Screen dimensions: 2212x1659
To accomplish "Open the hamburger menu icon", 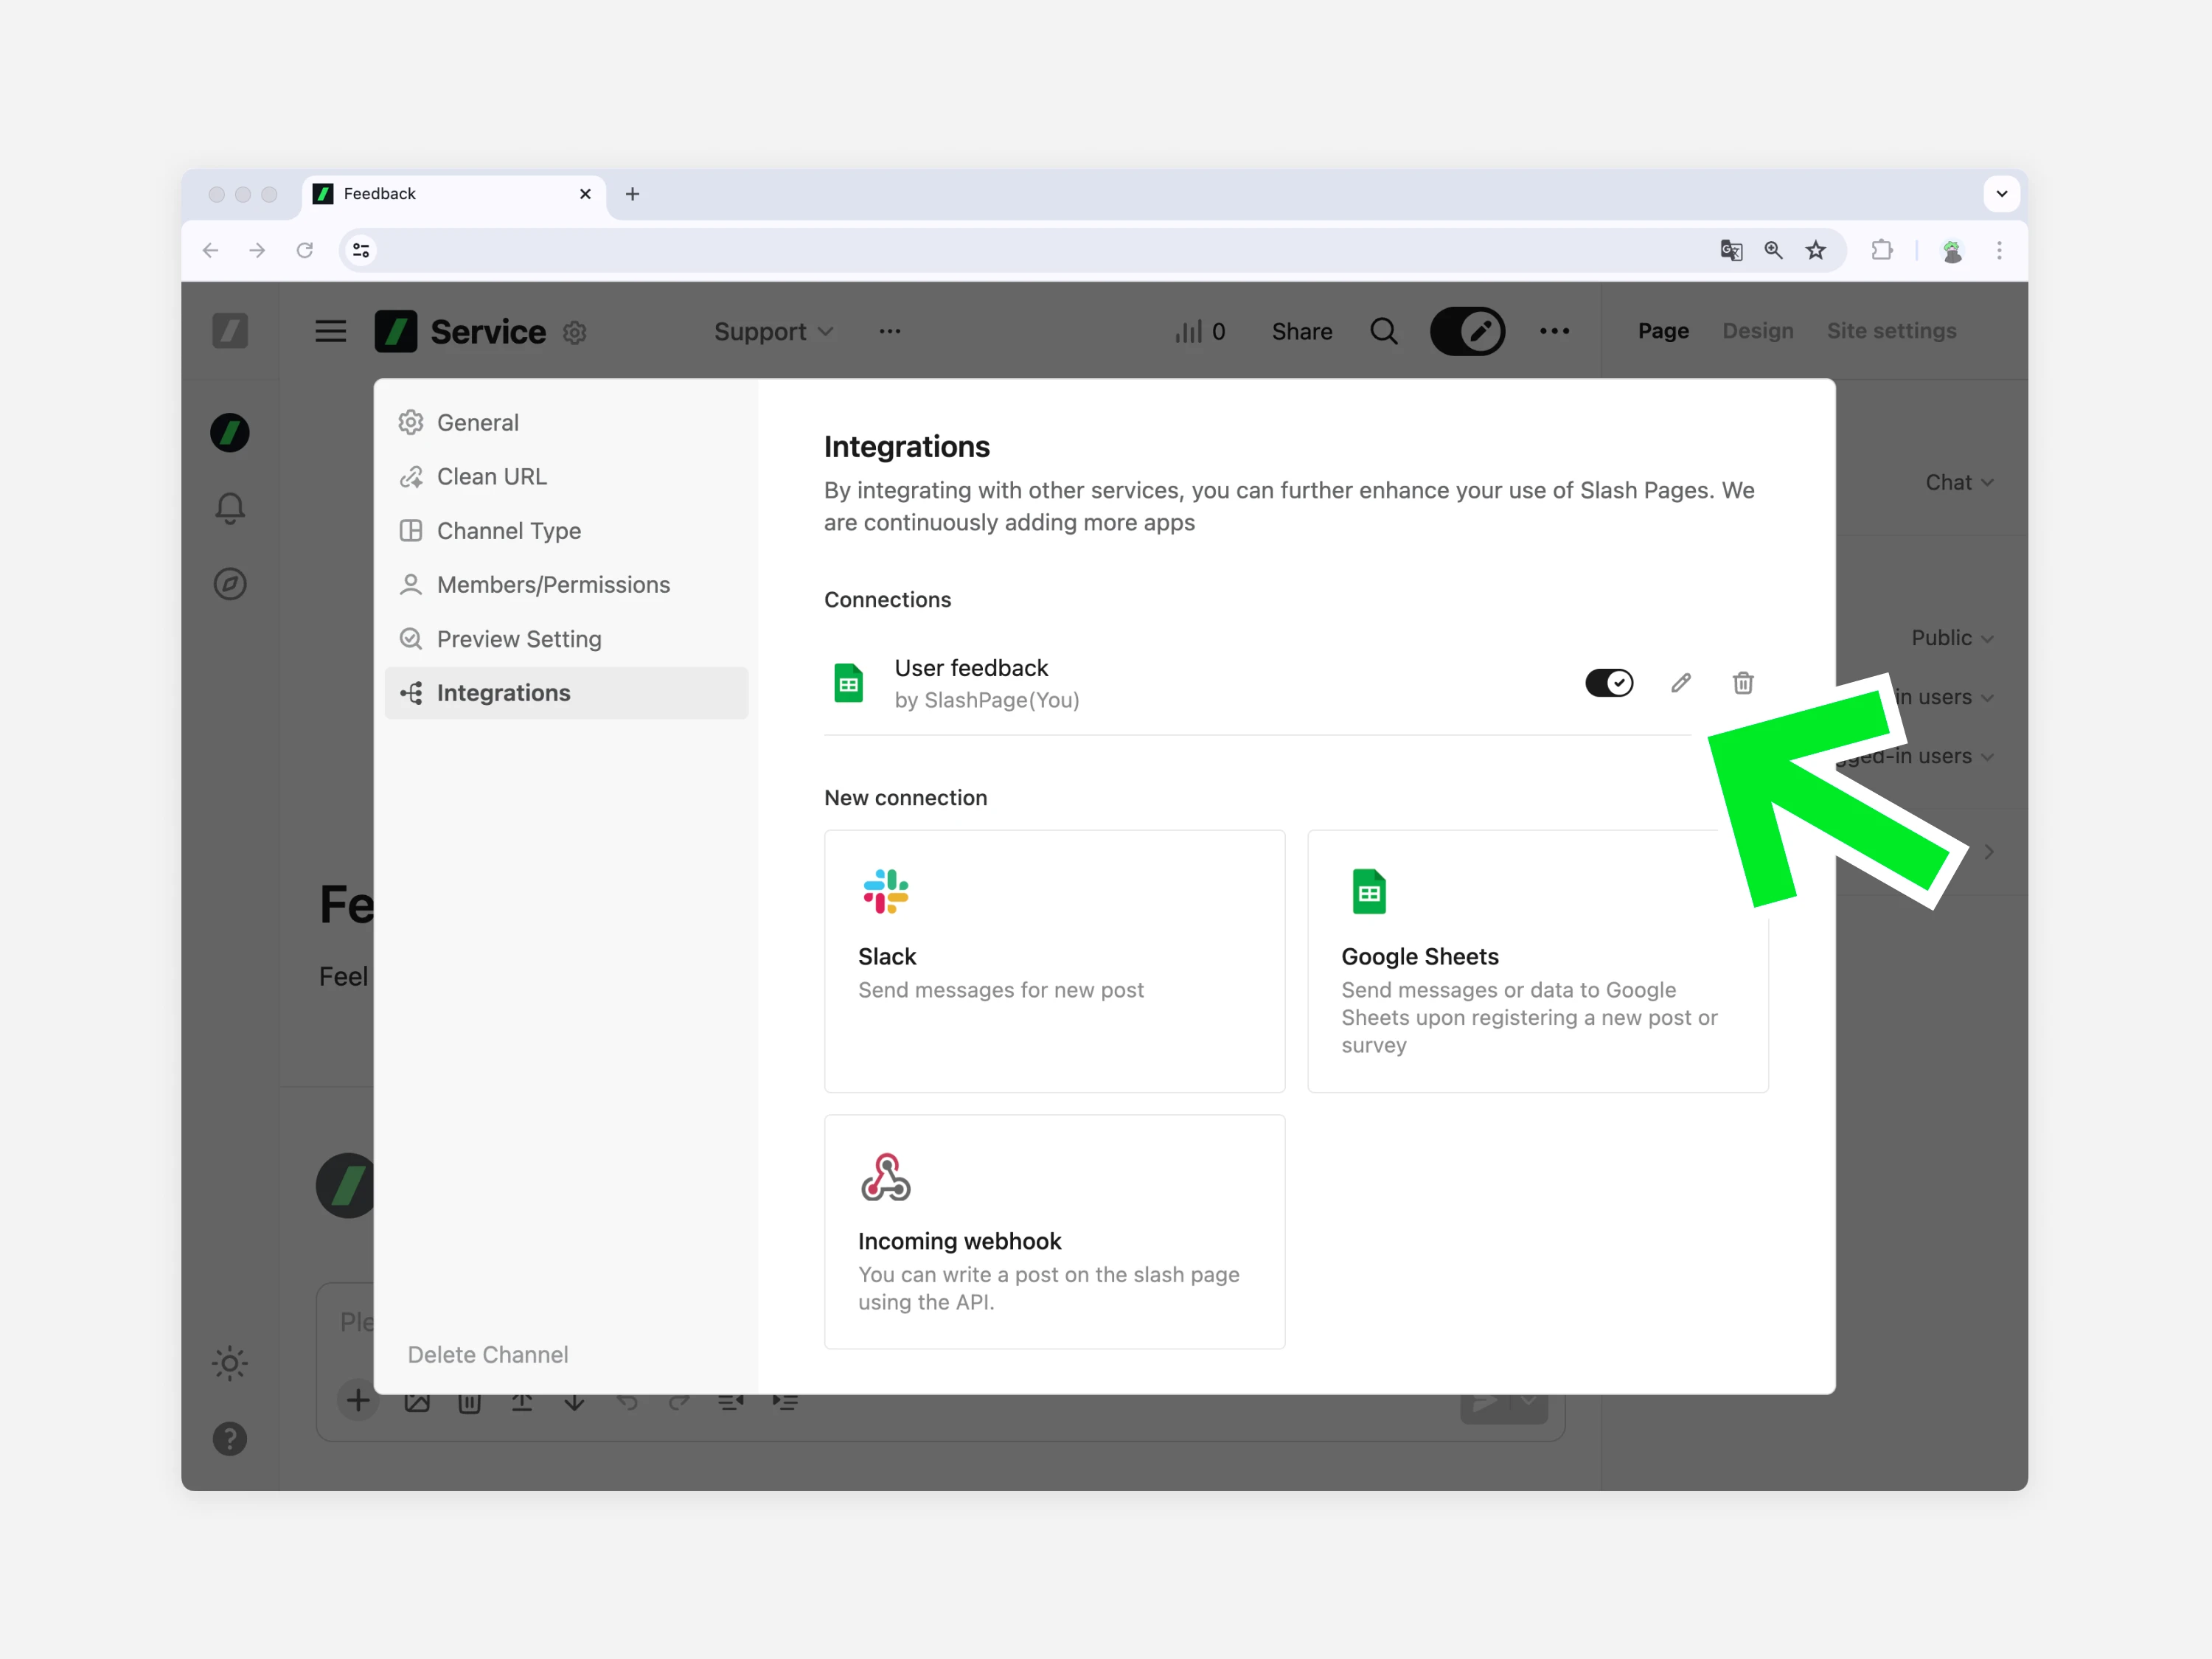I will click(x=330, y=331).
